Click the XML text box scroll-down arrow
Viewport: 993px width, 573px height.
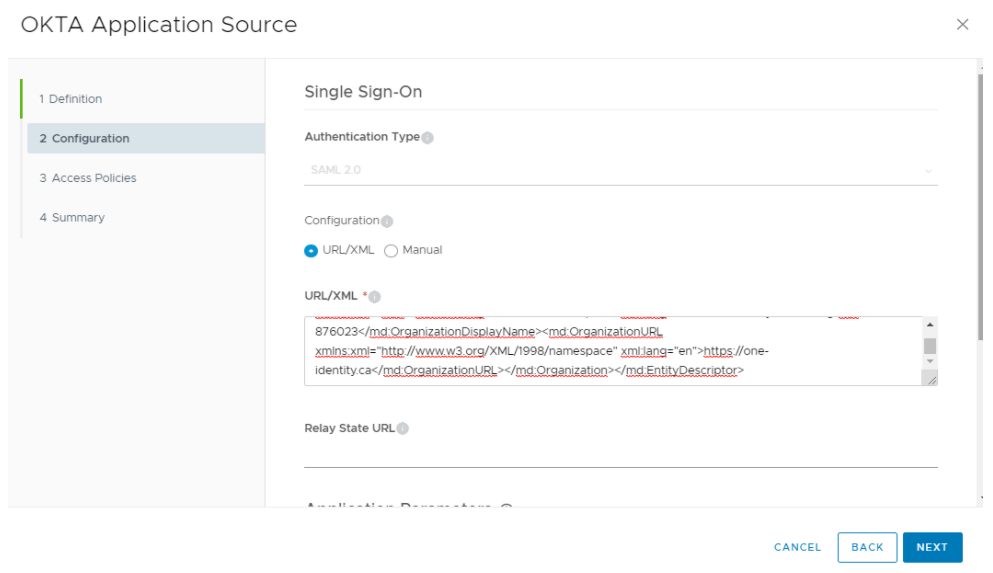[930, 361]
